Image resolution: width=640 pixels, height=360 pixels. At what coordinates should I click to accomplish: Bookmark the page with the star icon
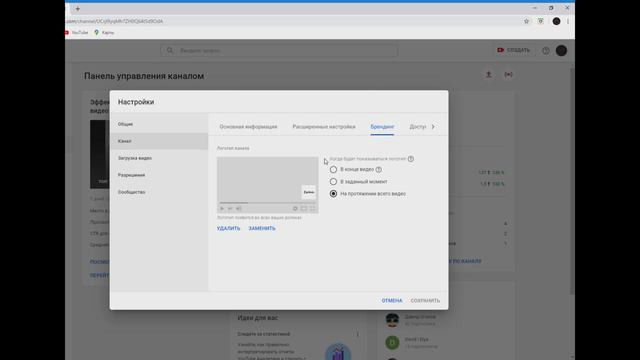527,21
